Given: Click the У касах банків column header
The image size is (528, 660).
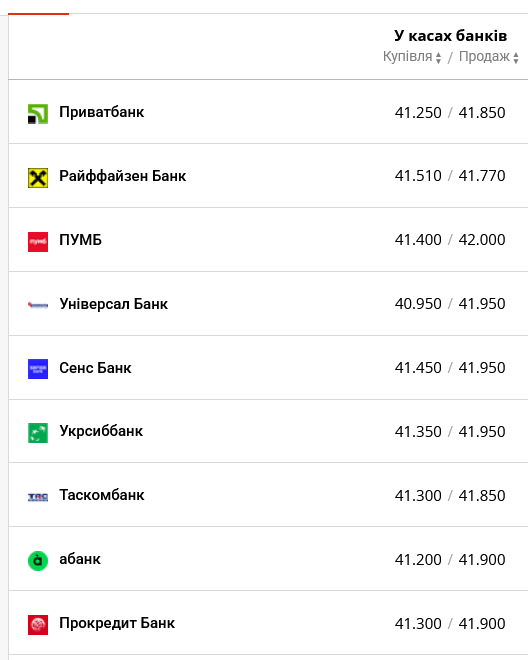Looking at the screenshot, I should tap(451, 36).
